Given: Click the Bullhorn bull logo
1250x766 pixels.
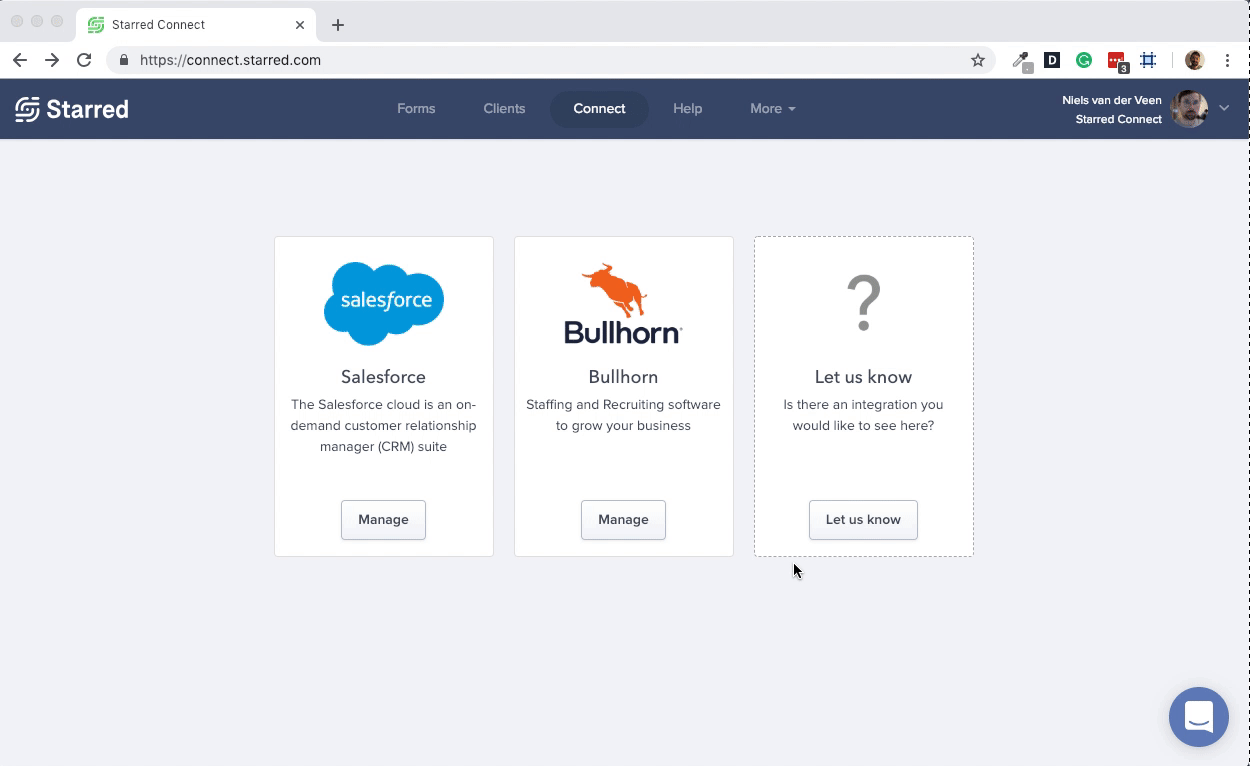Looking at the screenshot, I should coord(623,304).
